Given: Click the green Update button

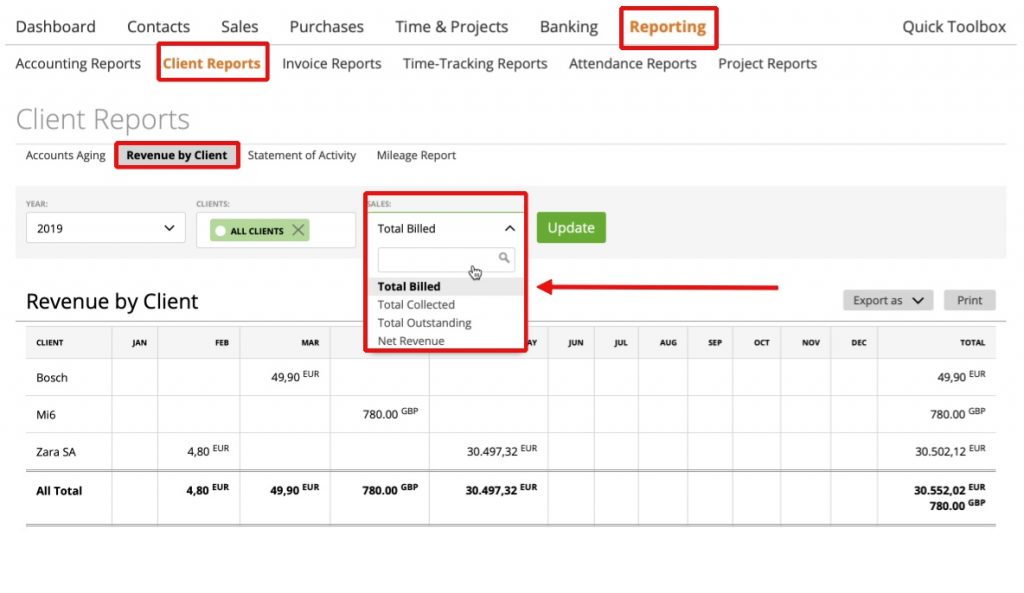Looking at the screenshot, I should point(570,227).
